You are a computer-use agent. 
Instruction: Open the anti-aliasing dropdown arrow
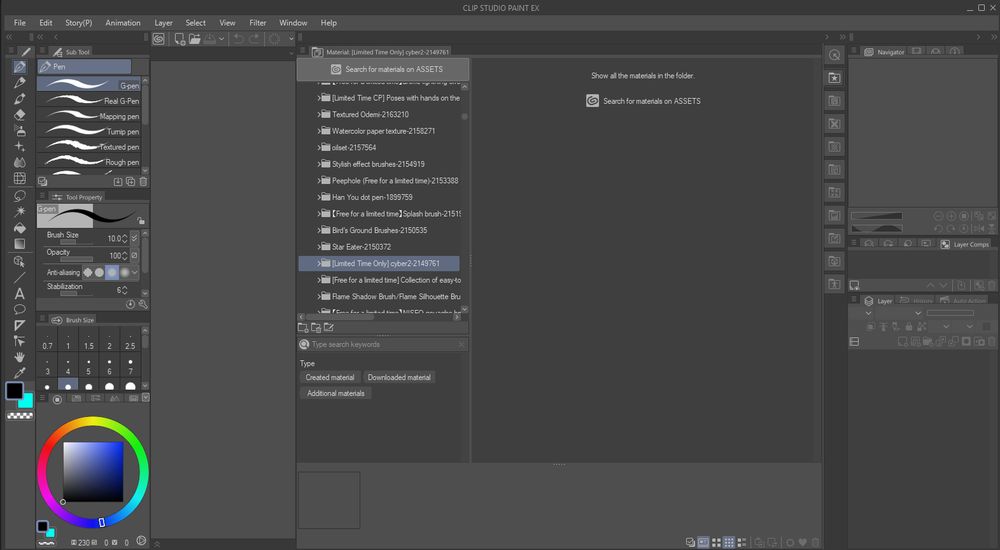[135, 272]
